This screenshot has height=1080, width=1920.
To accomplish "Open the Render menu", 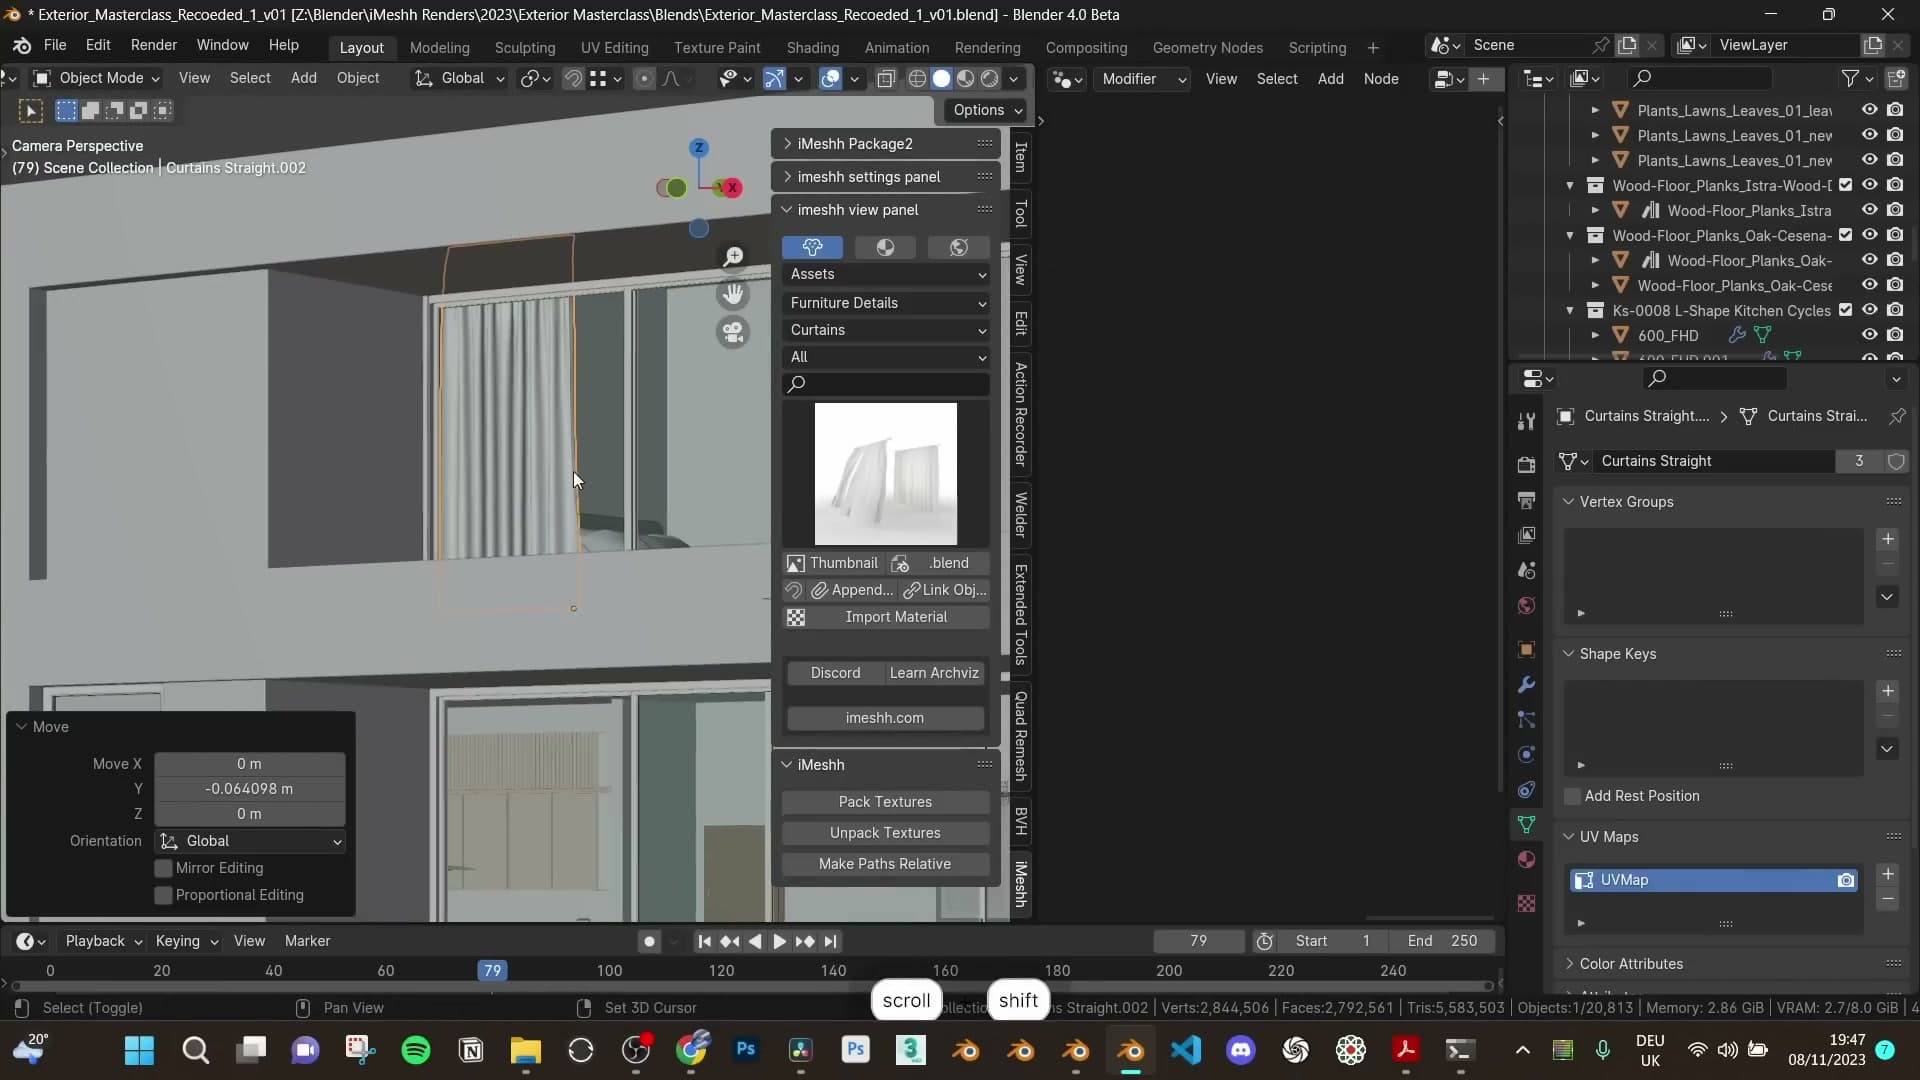I will 154,45.
